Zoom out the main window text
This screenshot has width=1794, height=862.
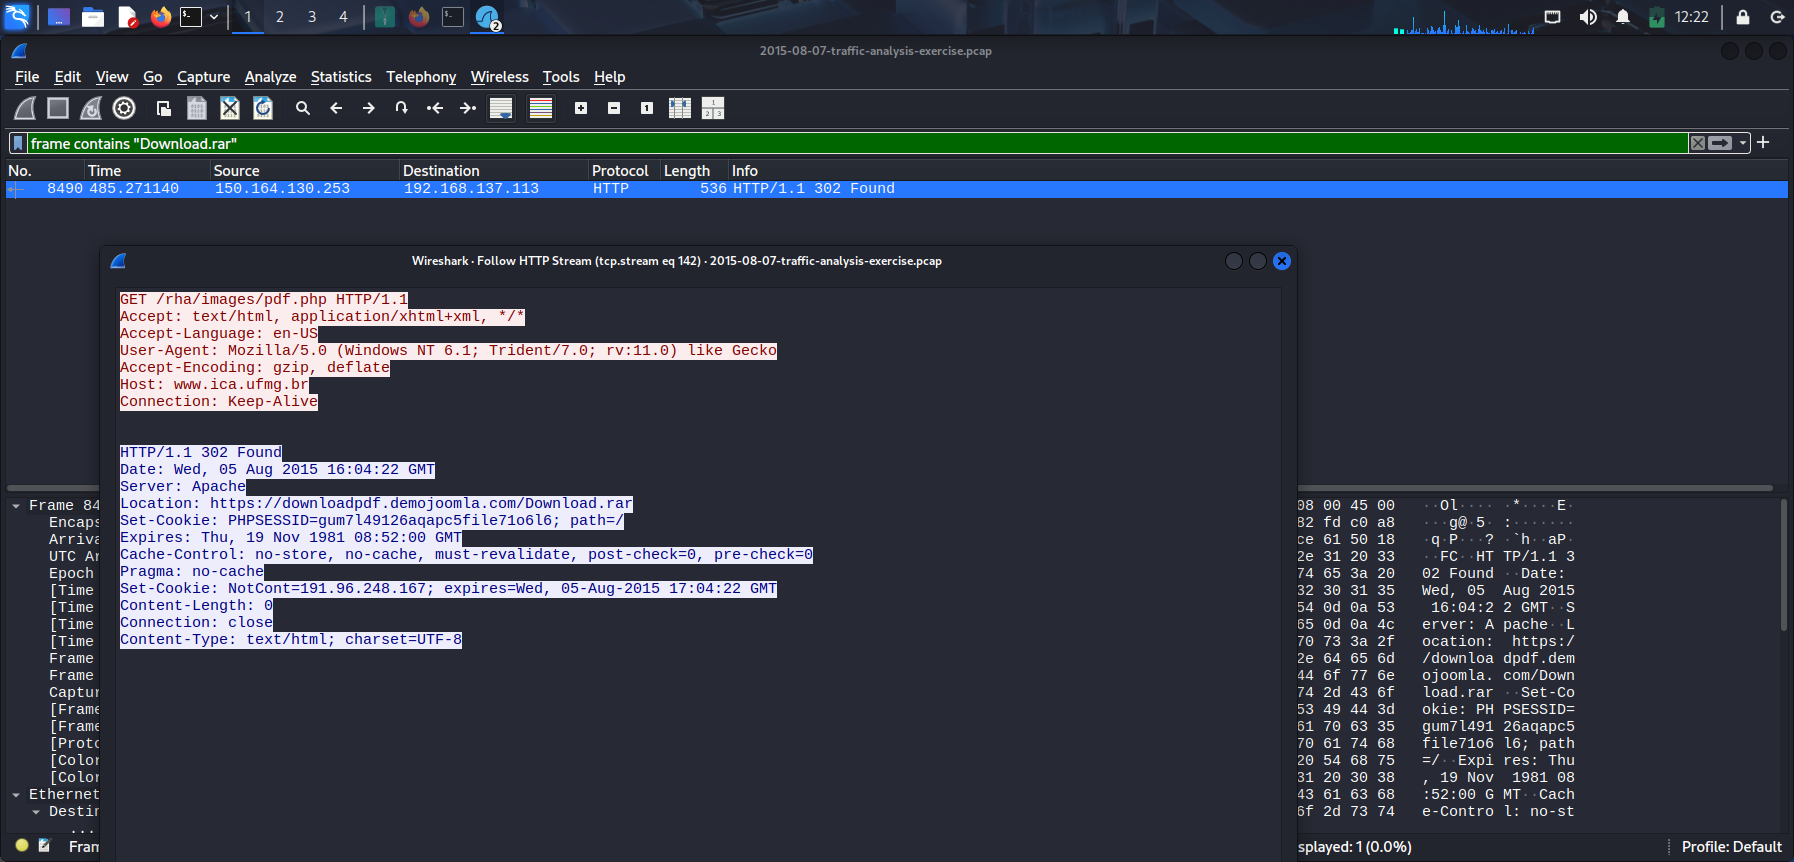tap(614, 108)
